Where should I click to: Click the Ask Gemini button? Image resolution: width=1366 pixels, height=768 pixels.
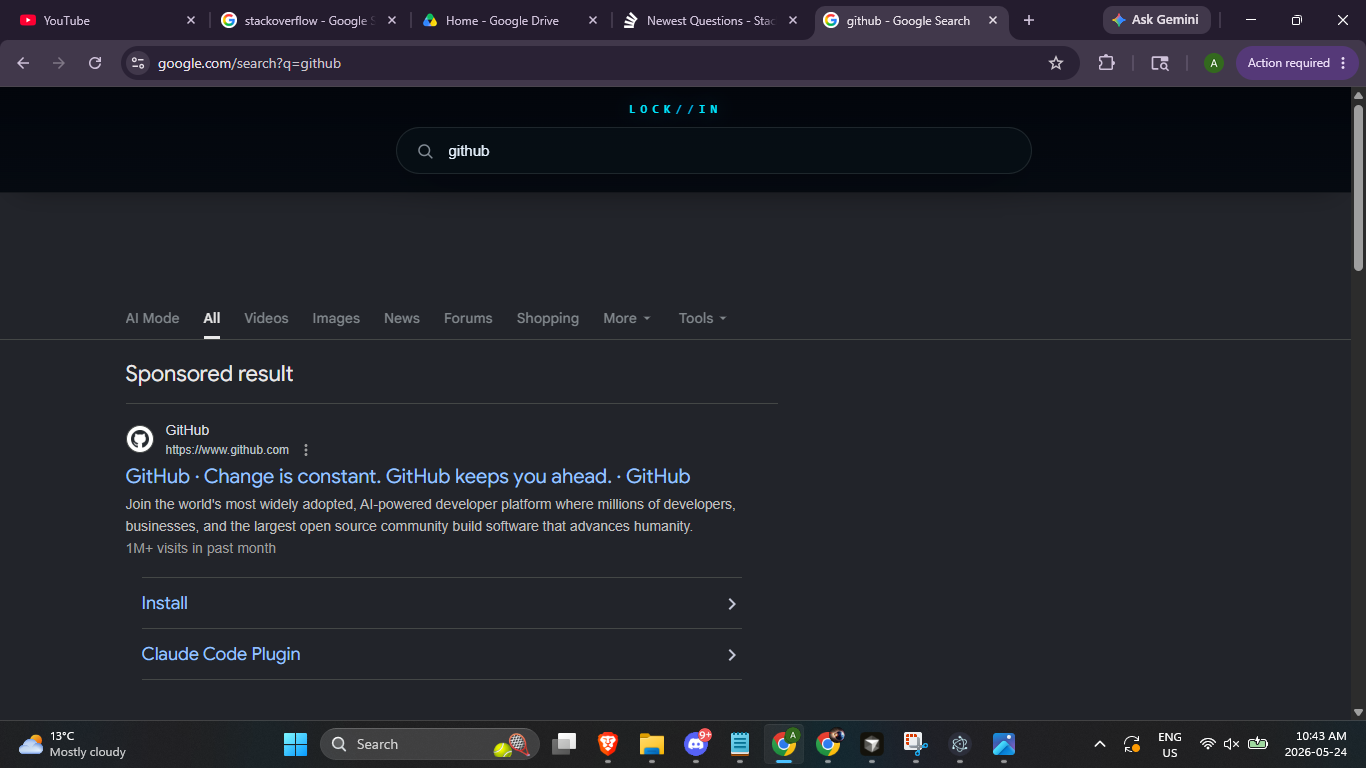click(x=1156, y=20)
